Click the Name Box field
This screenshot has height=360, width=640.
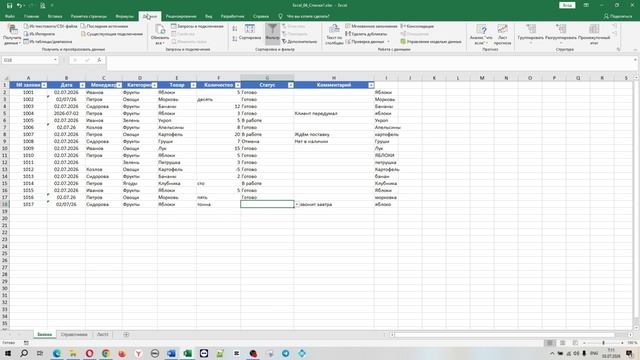point(27,60)
